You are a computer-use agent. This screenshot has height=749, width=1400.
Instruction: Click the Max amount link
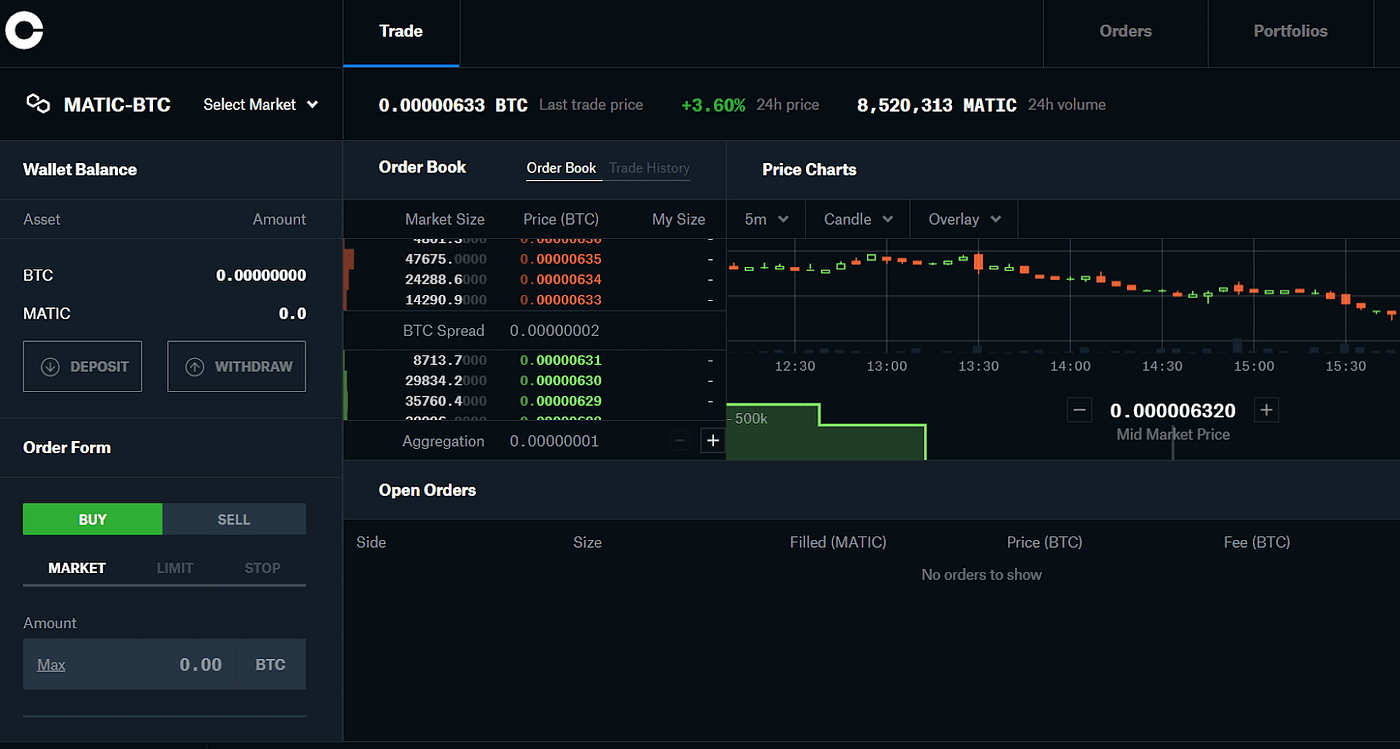coord(51,665)
